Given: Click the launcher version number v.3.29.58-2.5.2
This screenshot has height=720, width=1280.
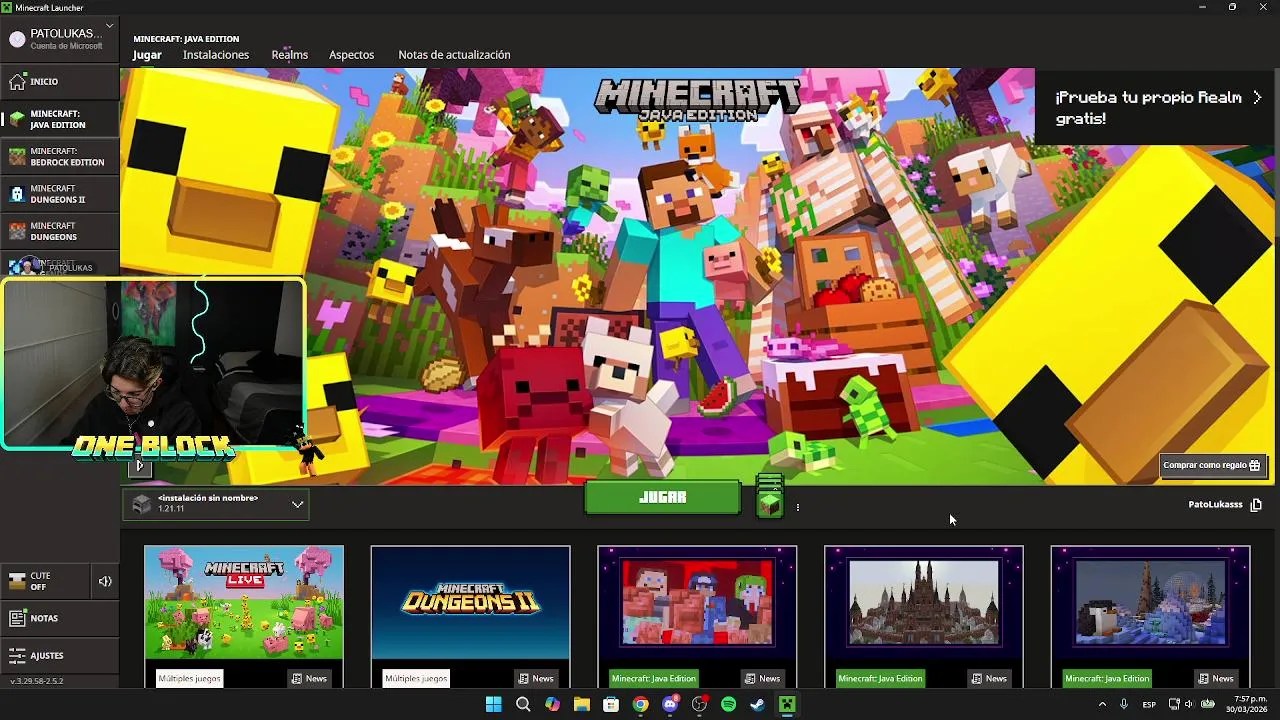Looking at the screenshot, I should (37, 681).
